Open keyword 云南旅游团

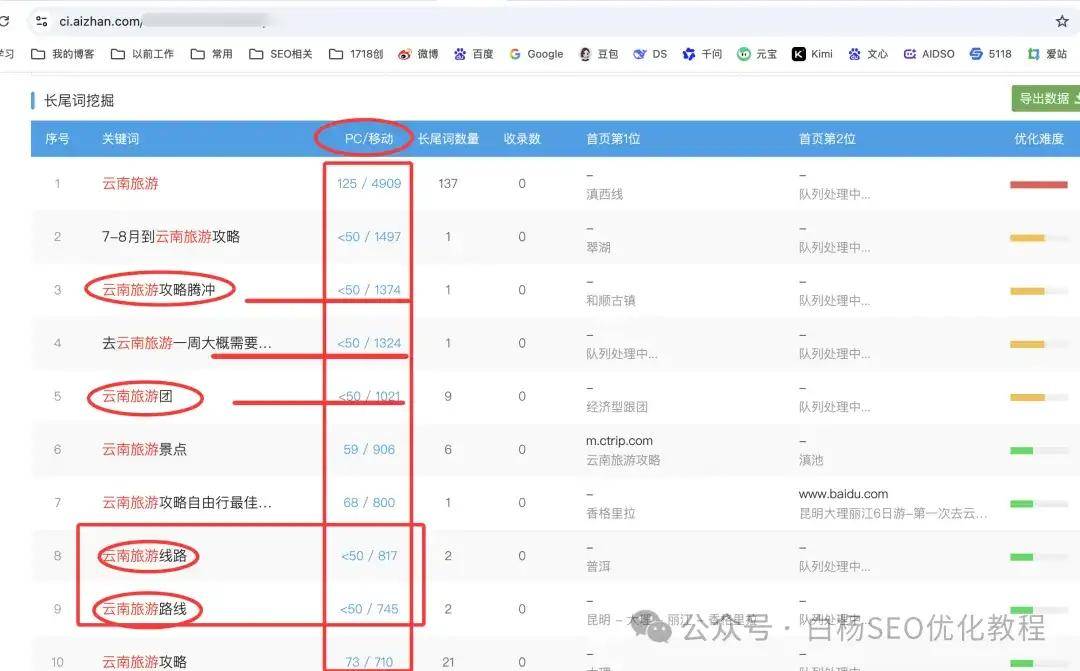click(137, 396)
